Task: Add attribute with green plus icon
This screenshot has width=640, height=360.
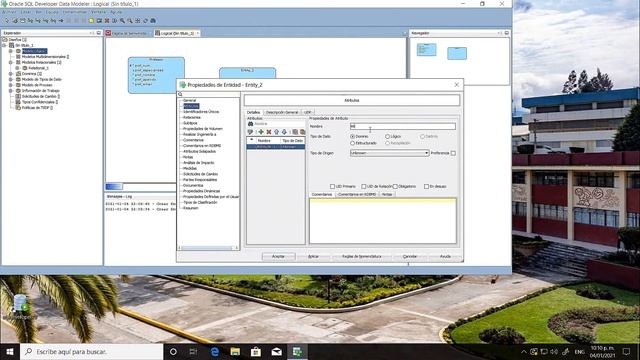Action: click(x=261, y=132)
